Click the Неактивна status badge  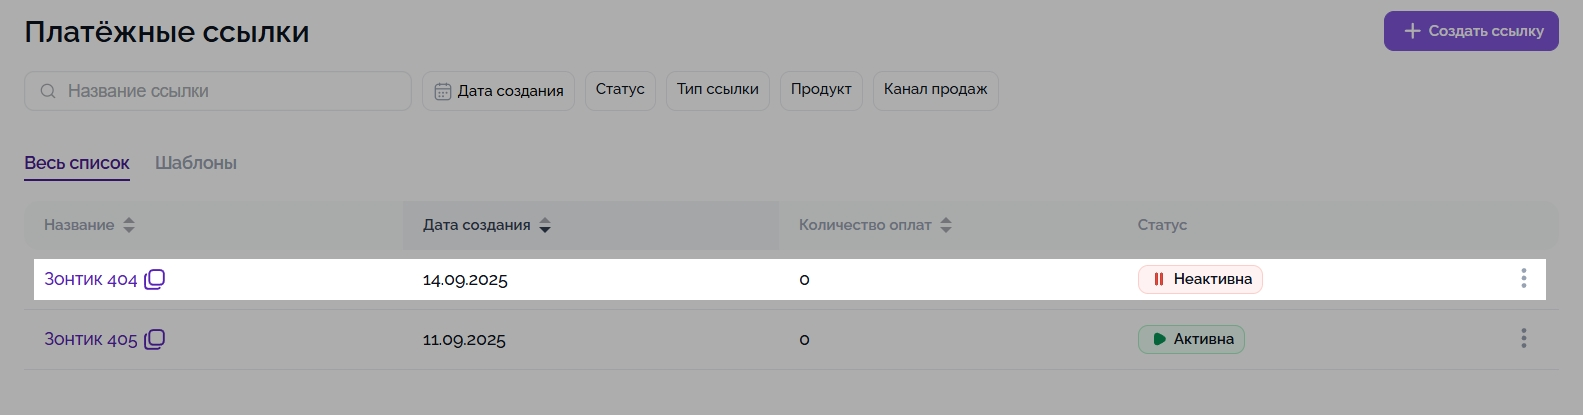(x=1200, y=279)
